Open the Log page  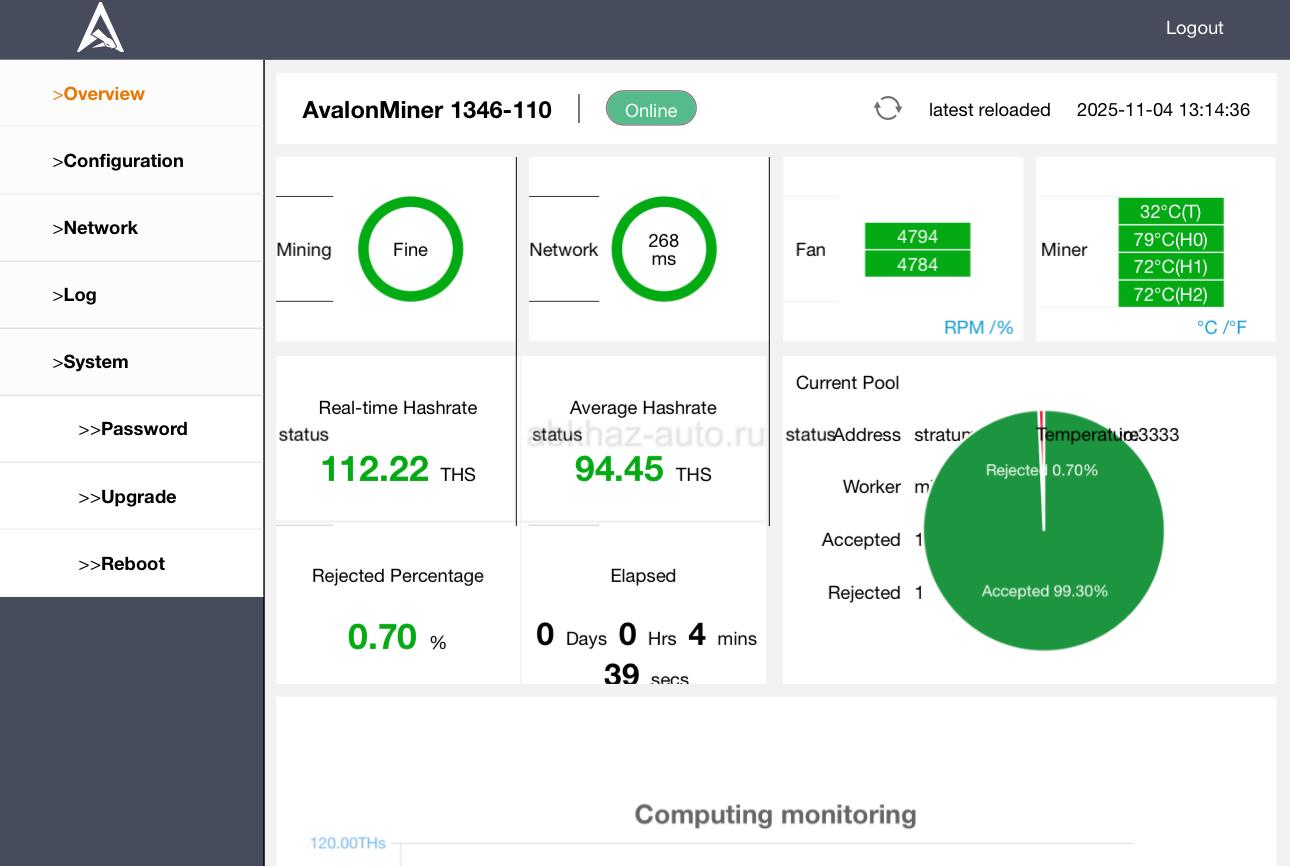coord(79,295)
